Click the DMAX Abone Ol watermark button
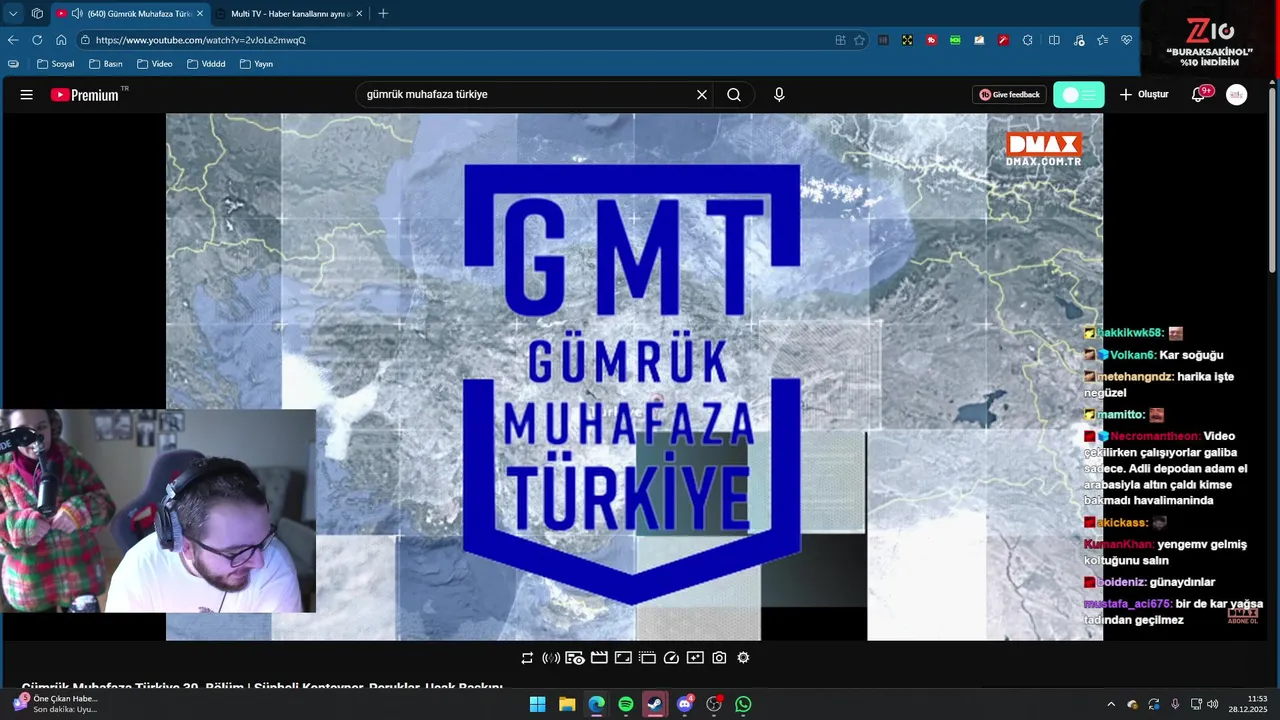The image size is (1280, 720). [x=1243, y=616]
